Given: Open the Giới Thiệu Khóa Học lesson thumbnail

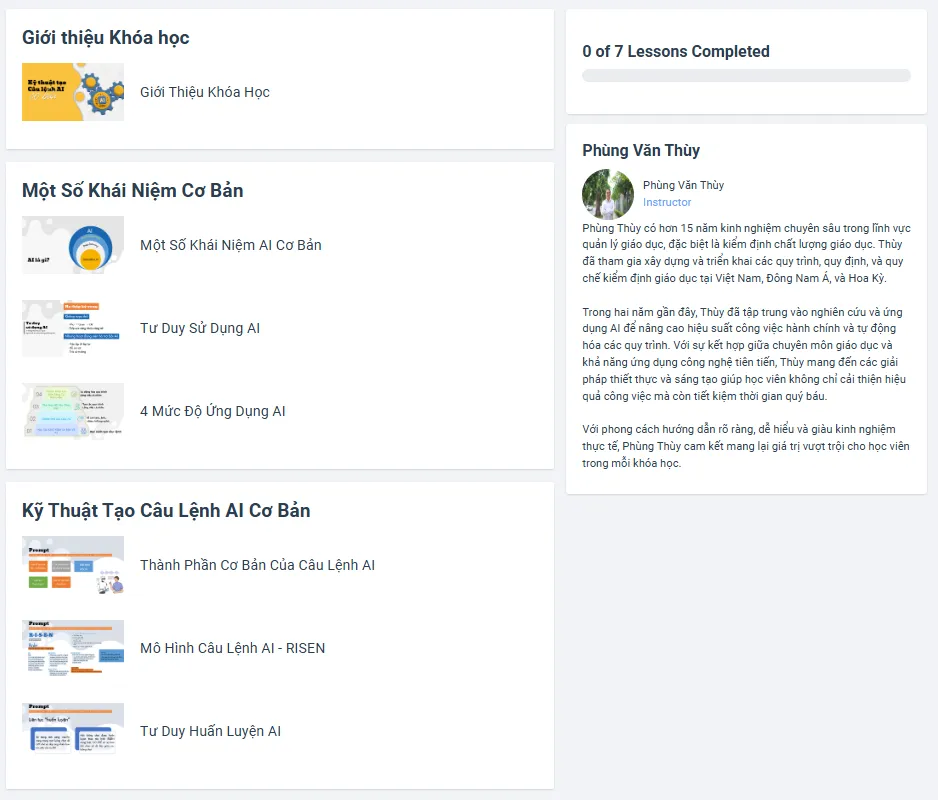Looking at the screenshot, I should [73, 92].
